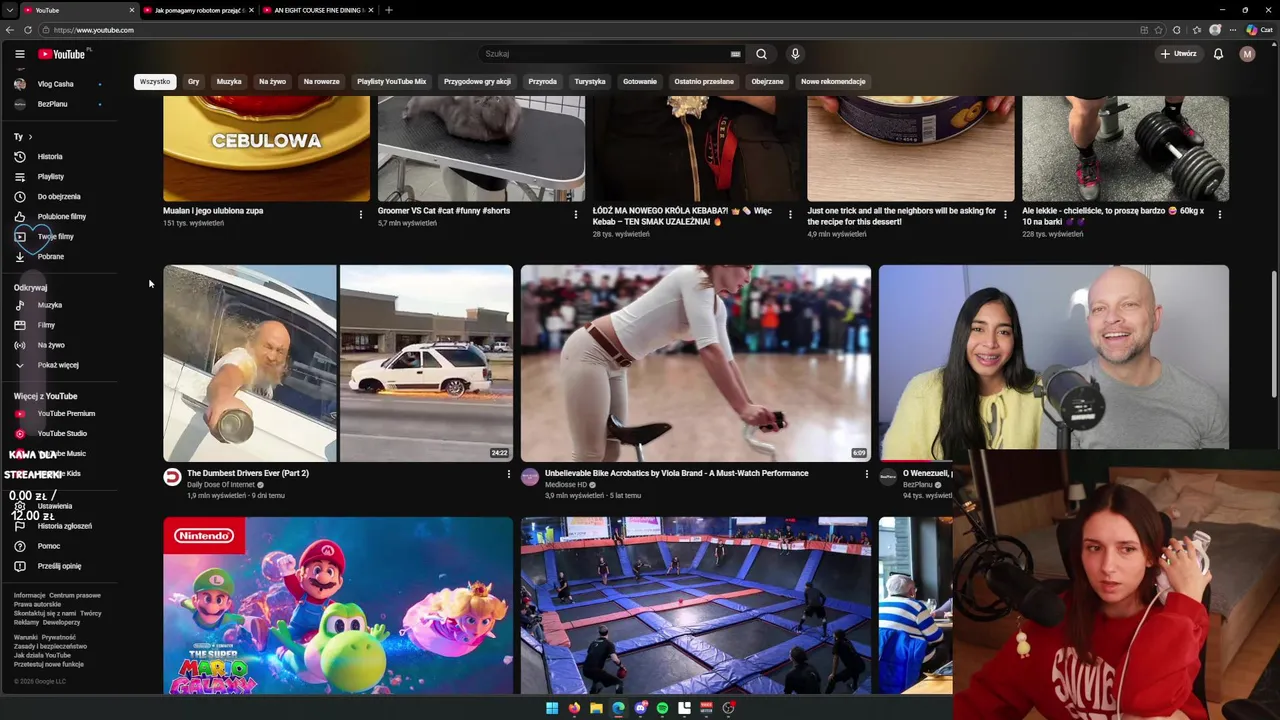The width and height of the screenshot is (1280, 720).
Task: Select the Gry filter chip
Action: [193, 81]
